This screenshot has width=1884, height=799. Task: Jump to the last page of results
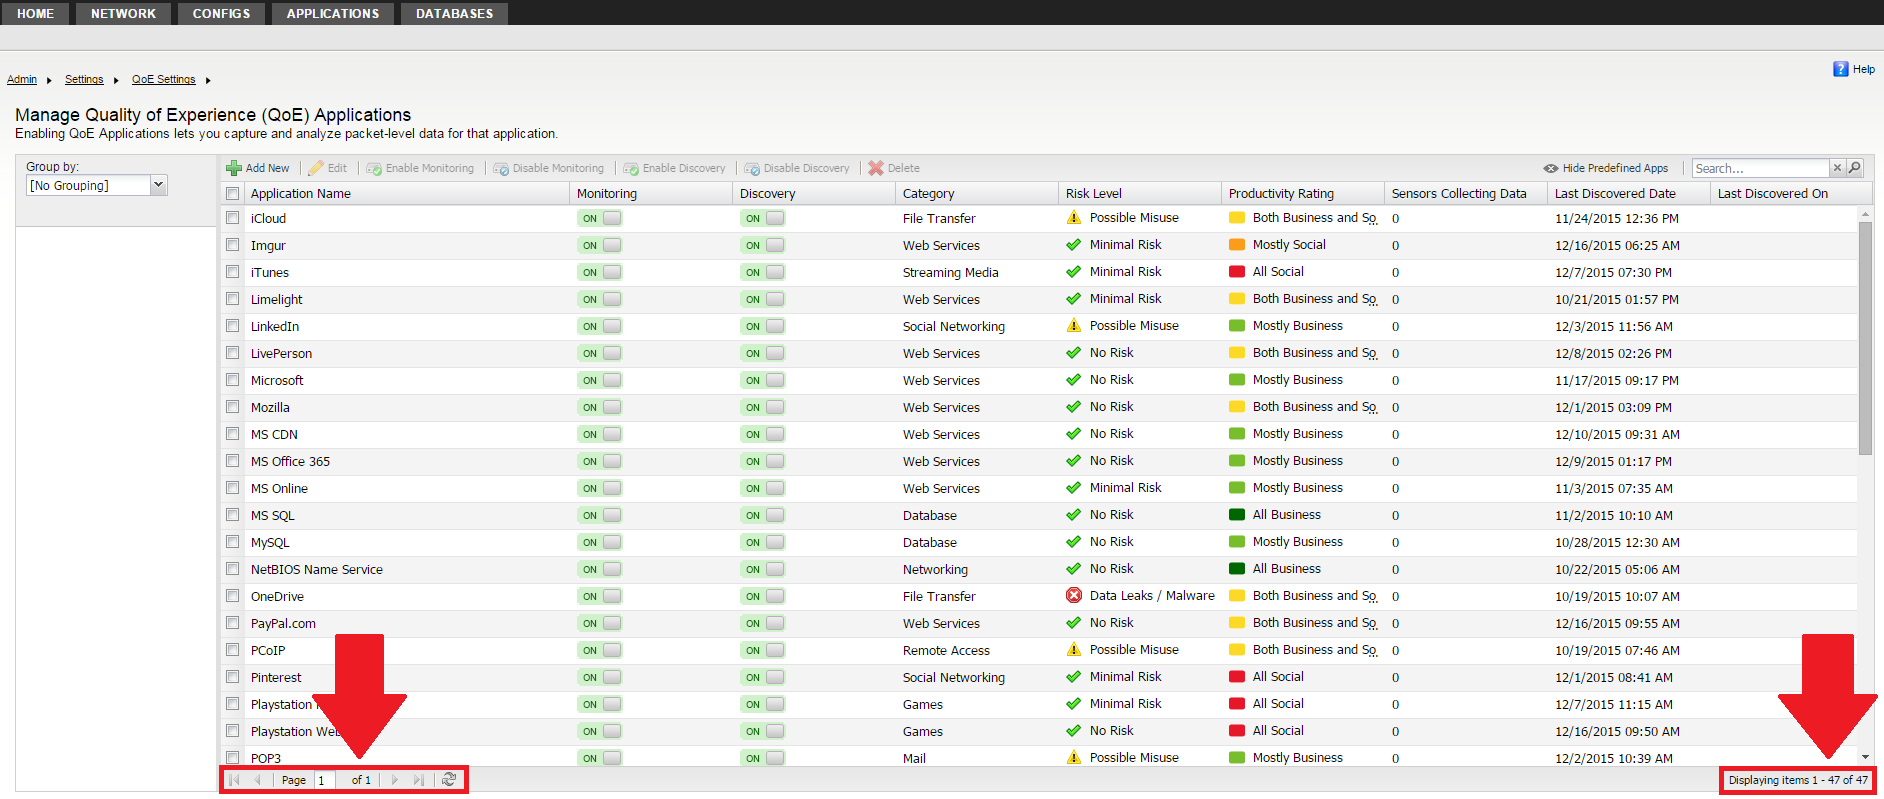[x=419, y=780]
